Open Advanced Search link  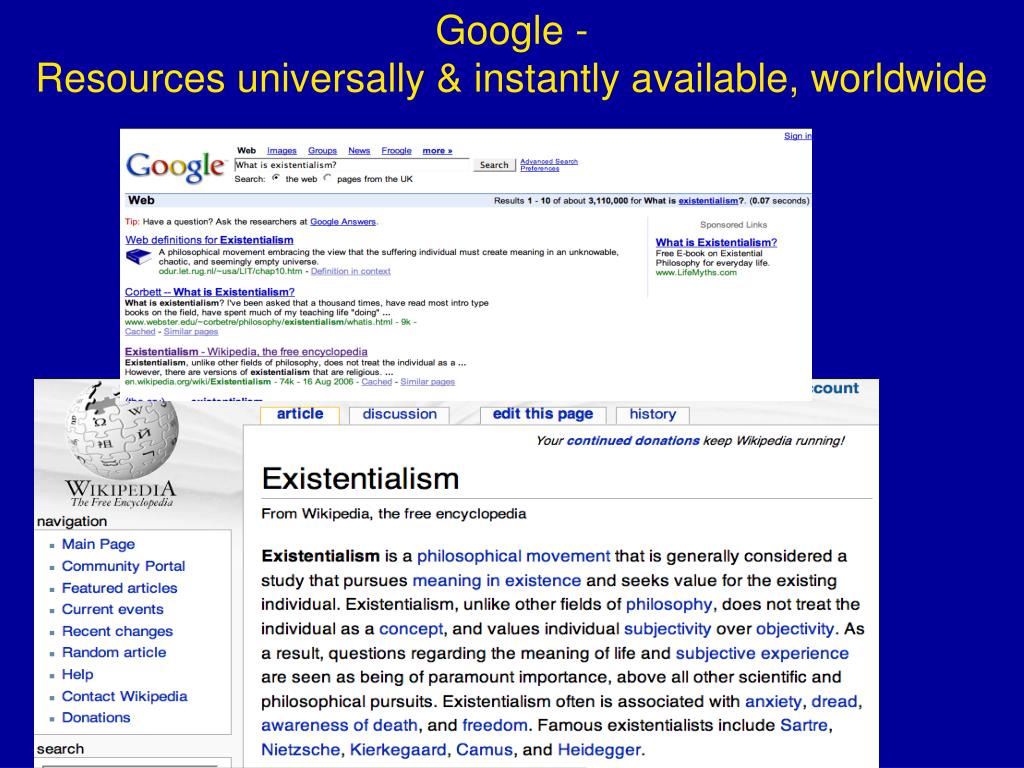[549, 161]
